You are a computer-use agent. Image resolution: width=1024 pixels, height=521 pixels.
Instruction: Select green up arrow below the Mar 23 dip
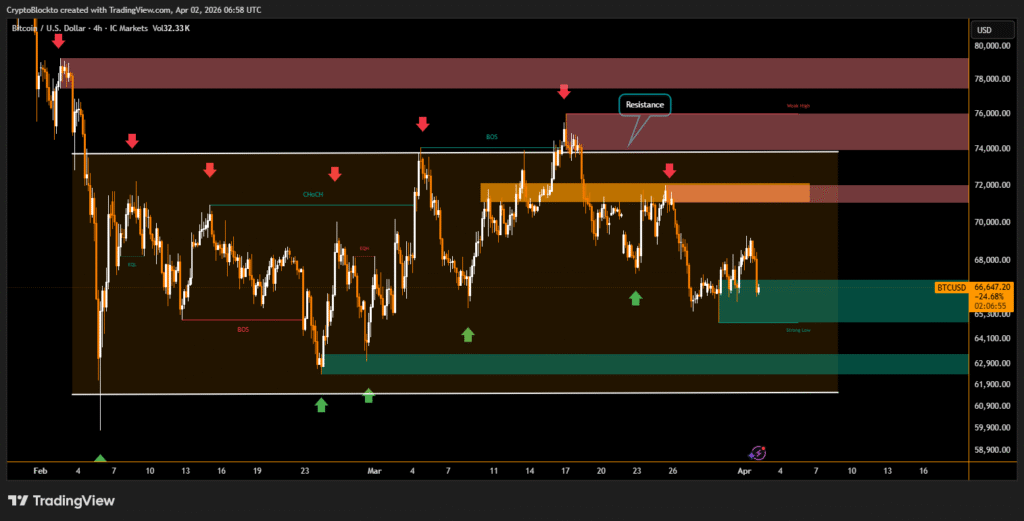click(x=635, y=297)
